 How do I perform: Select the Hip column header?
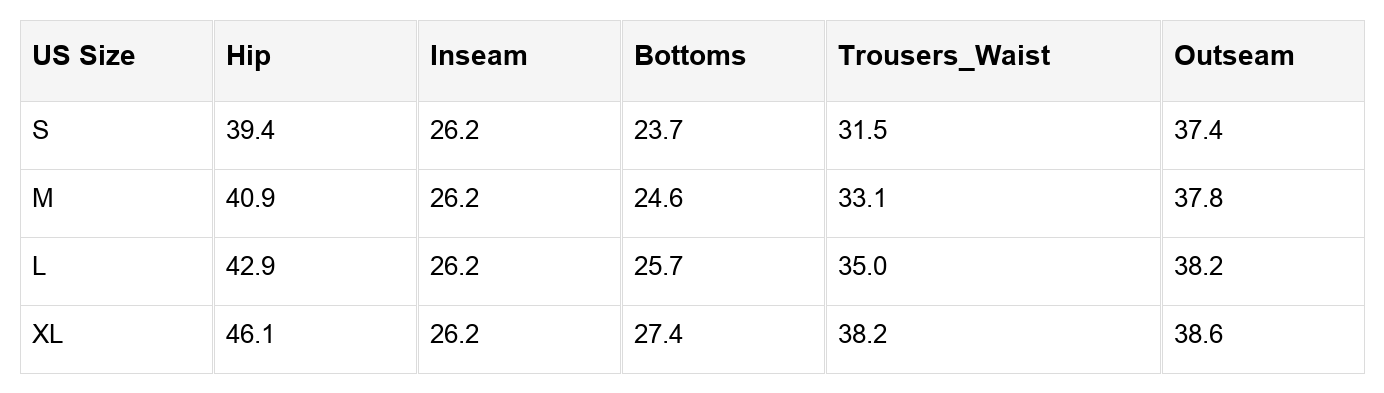pos(248,56)
